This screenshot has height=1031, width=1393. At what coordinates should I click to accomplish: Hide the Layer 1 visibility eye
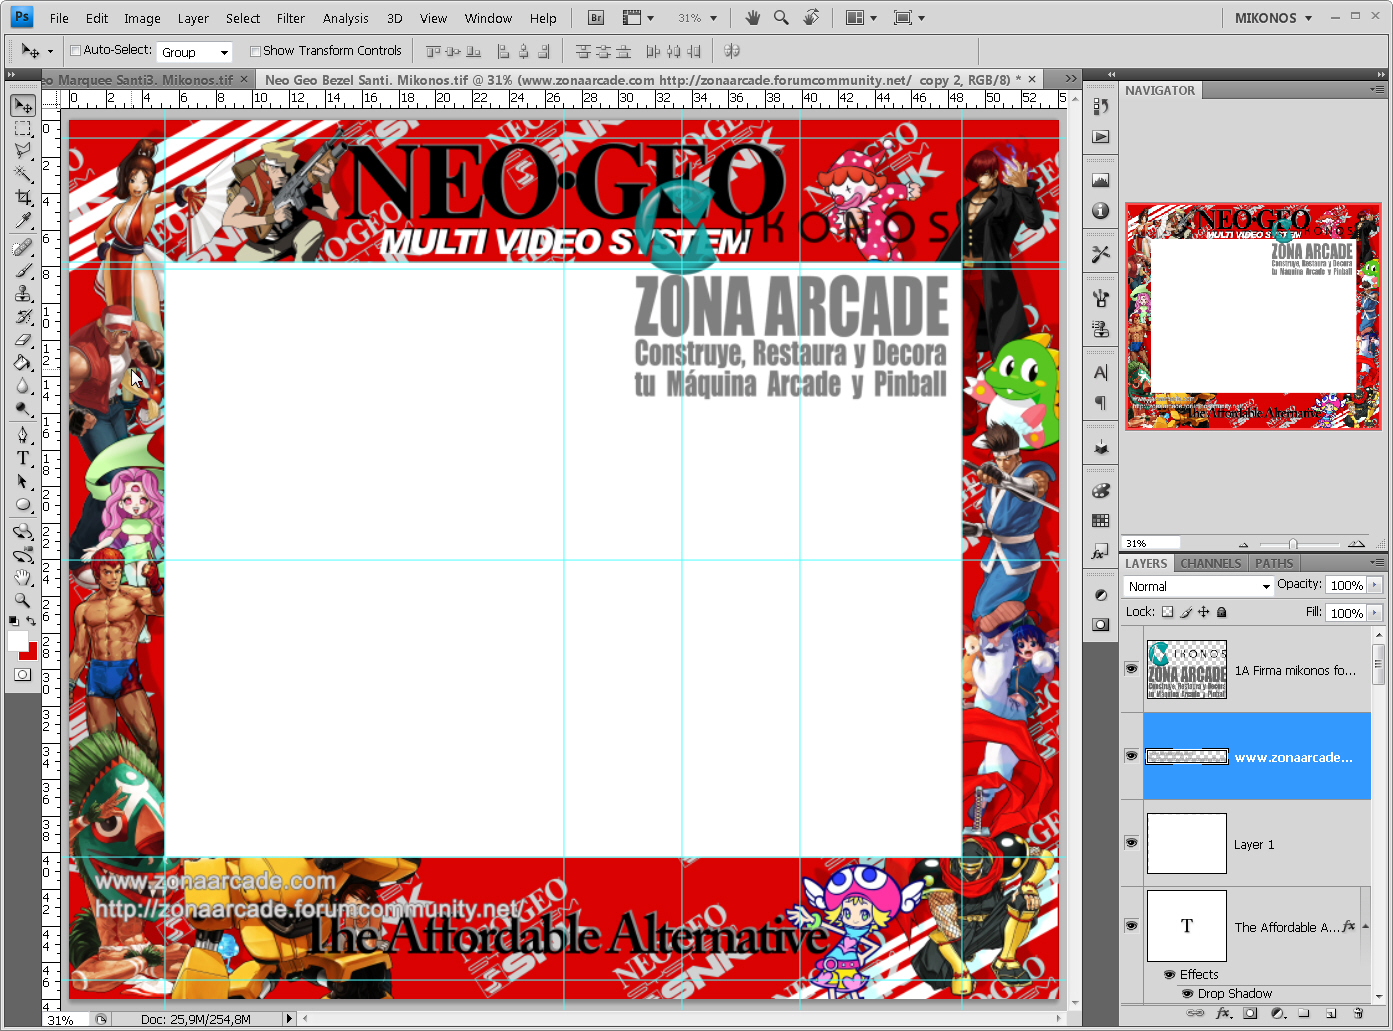pos(1131,843)
